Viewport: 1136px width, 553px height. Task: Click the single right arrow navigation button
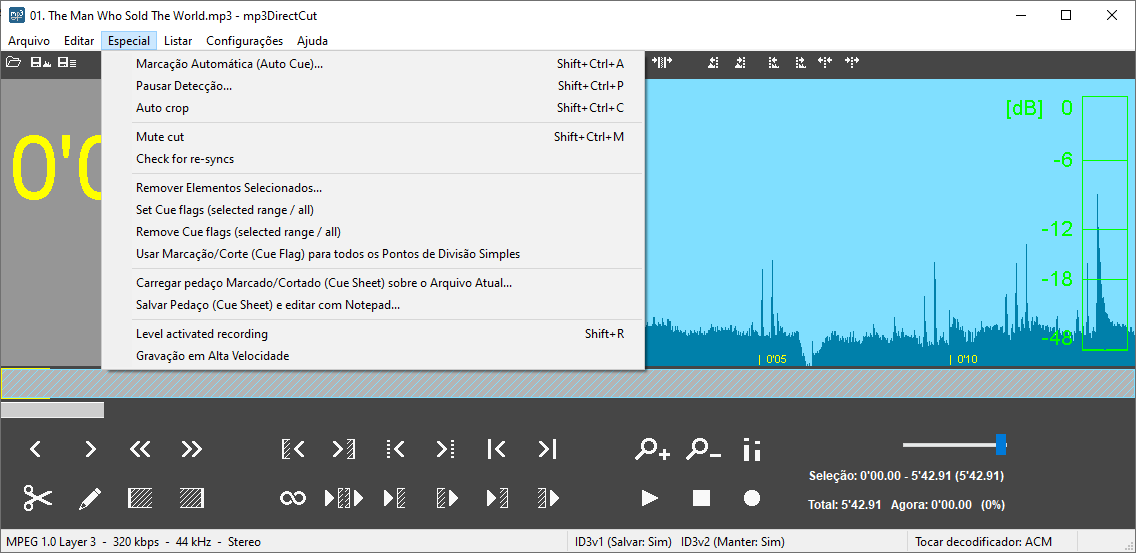coord(90,449)
